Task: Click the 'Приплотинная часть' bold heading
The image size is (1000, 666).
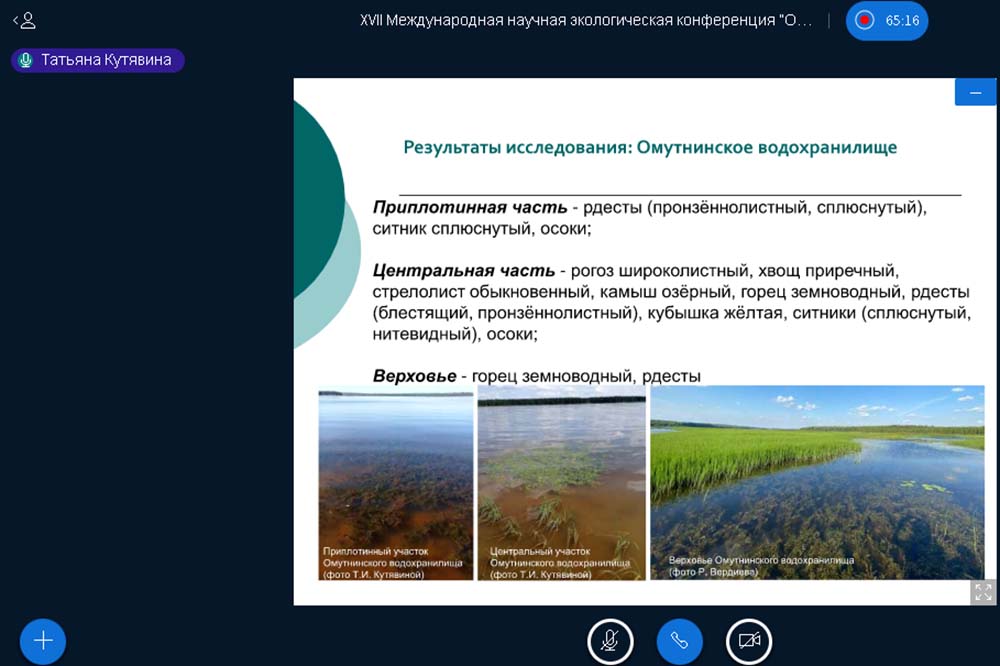Action: point(470,208)
